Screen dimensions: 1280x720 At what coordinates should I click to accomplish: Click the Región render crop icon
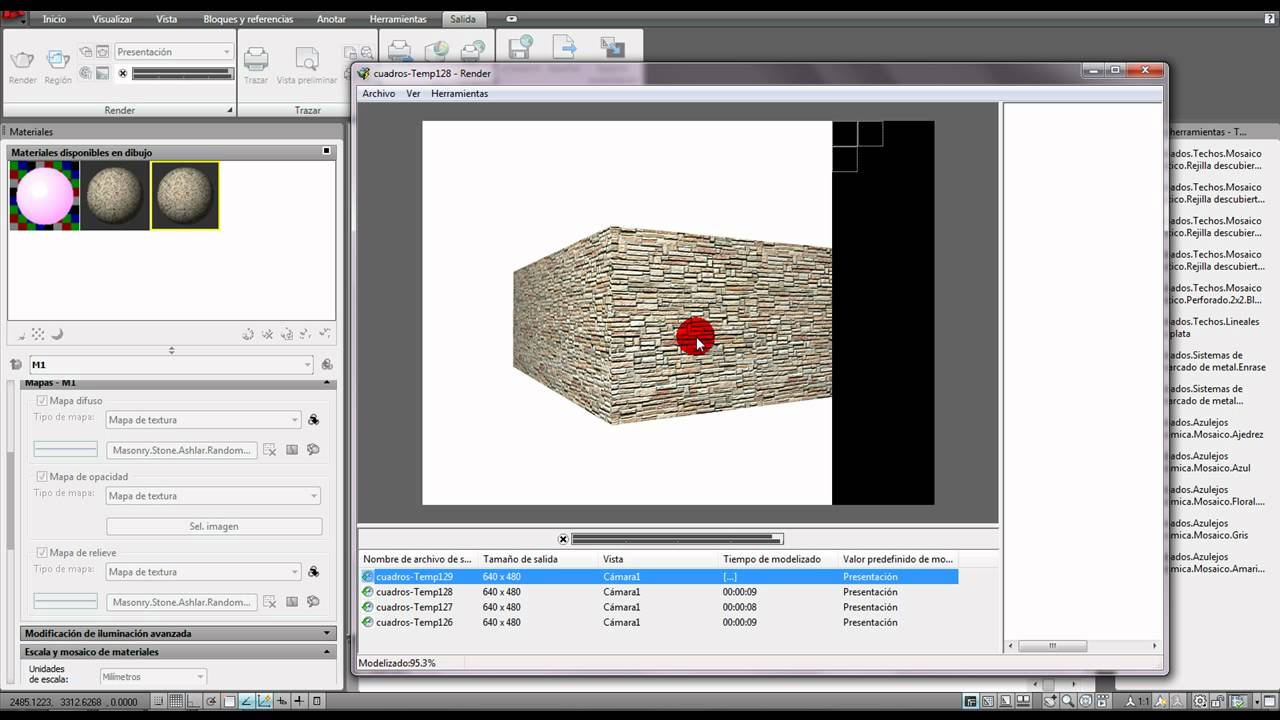point(58,60)
